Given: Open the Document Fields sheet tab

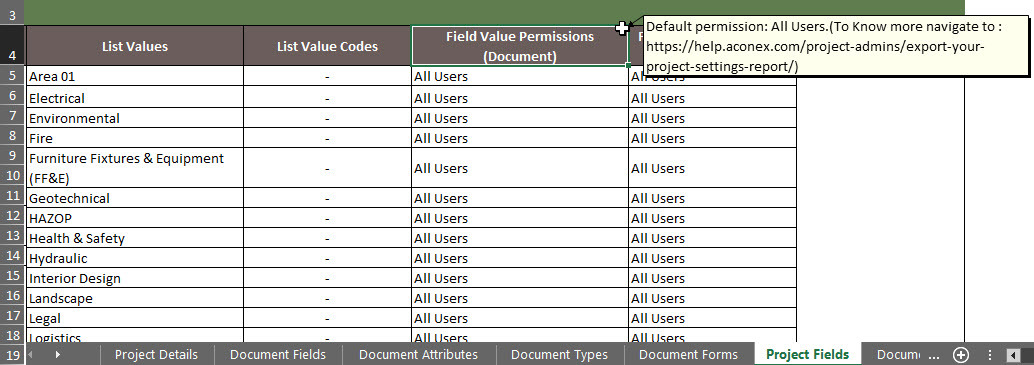Looking at the screenshot, I should tap(278, 354).
